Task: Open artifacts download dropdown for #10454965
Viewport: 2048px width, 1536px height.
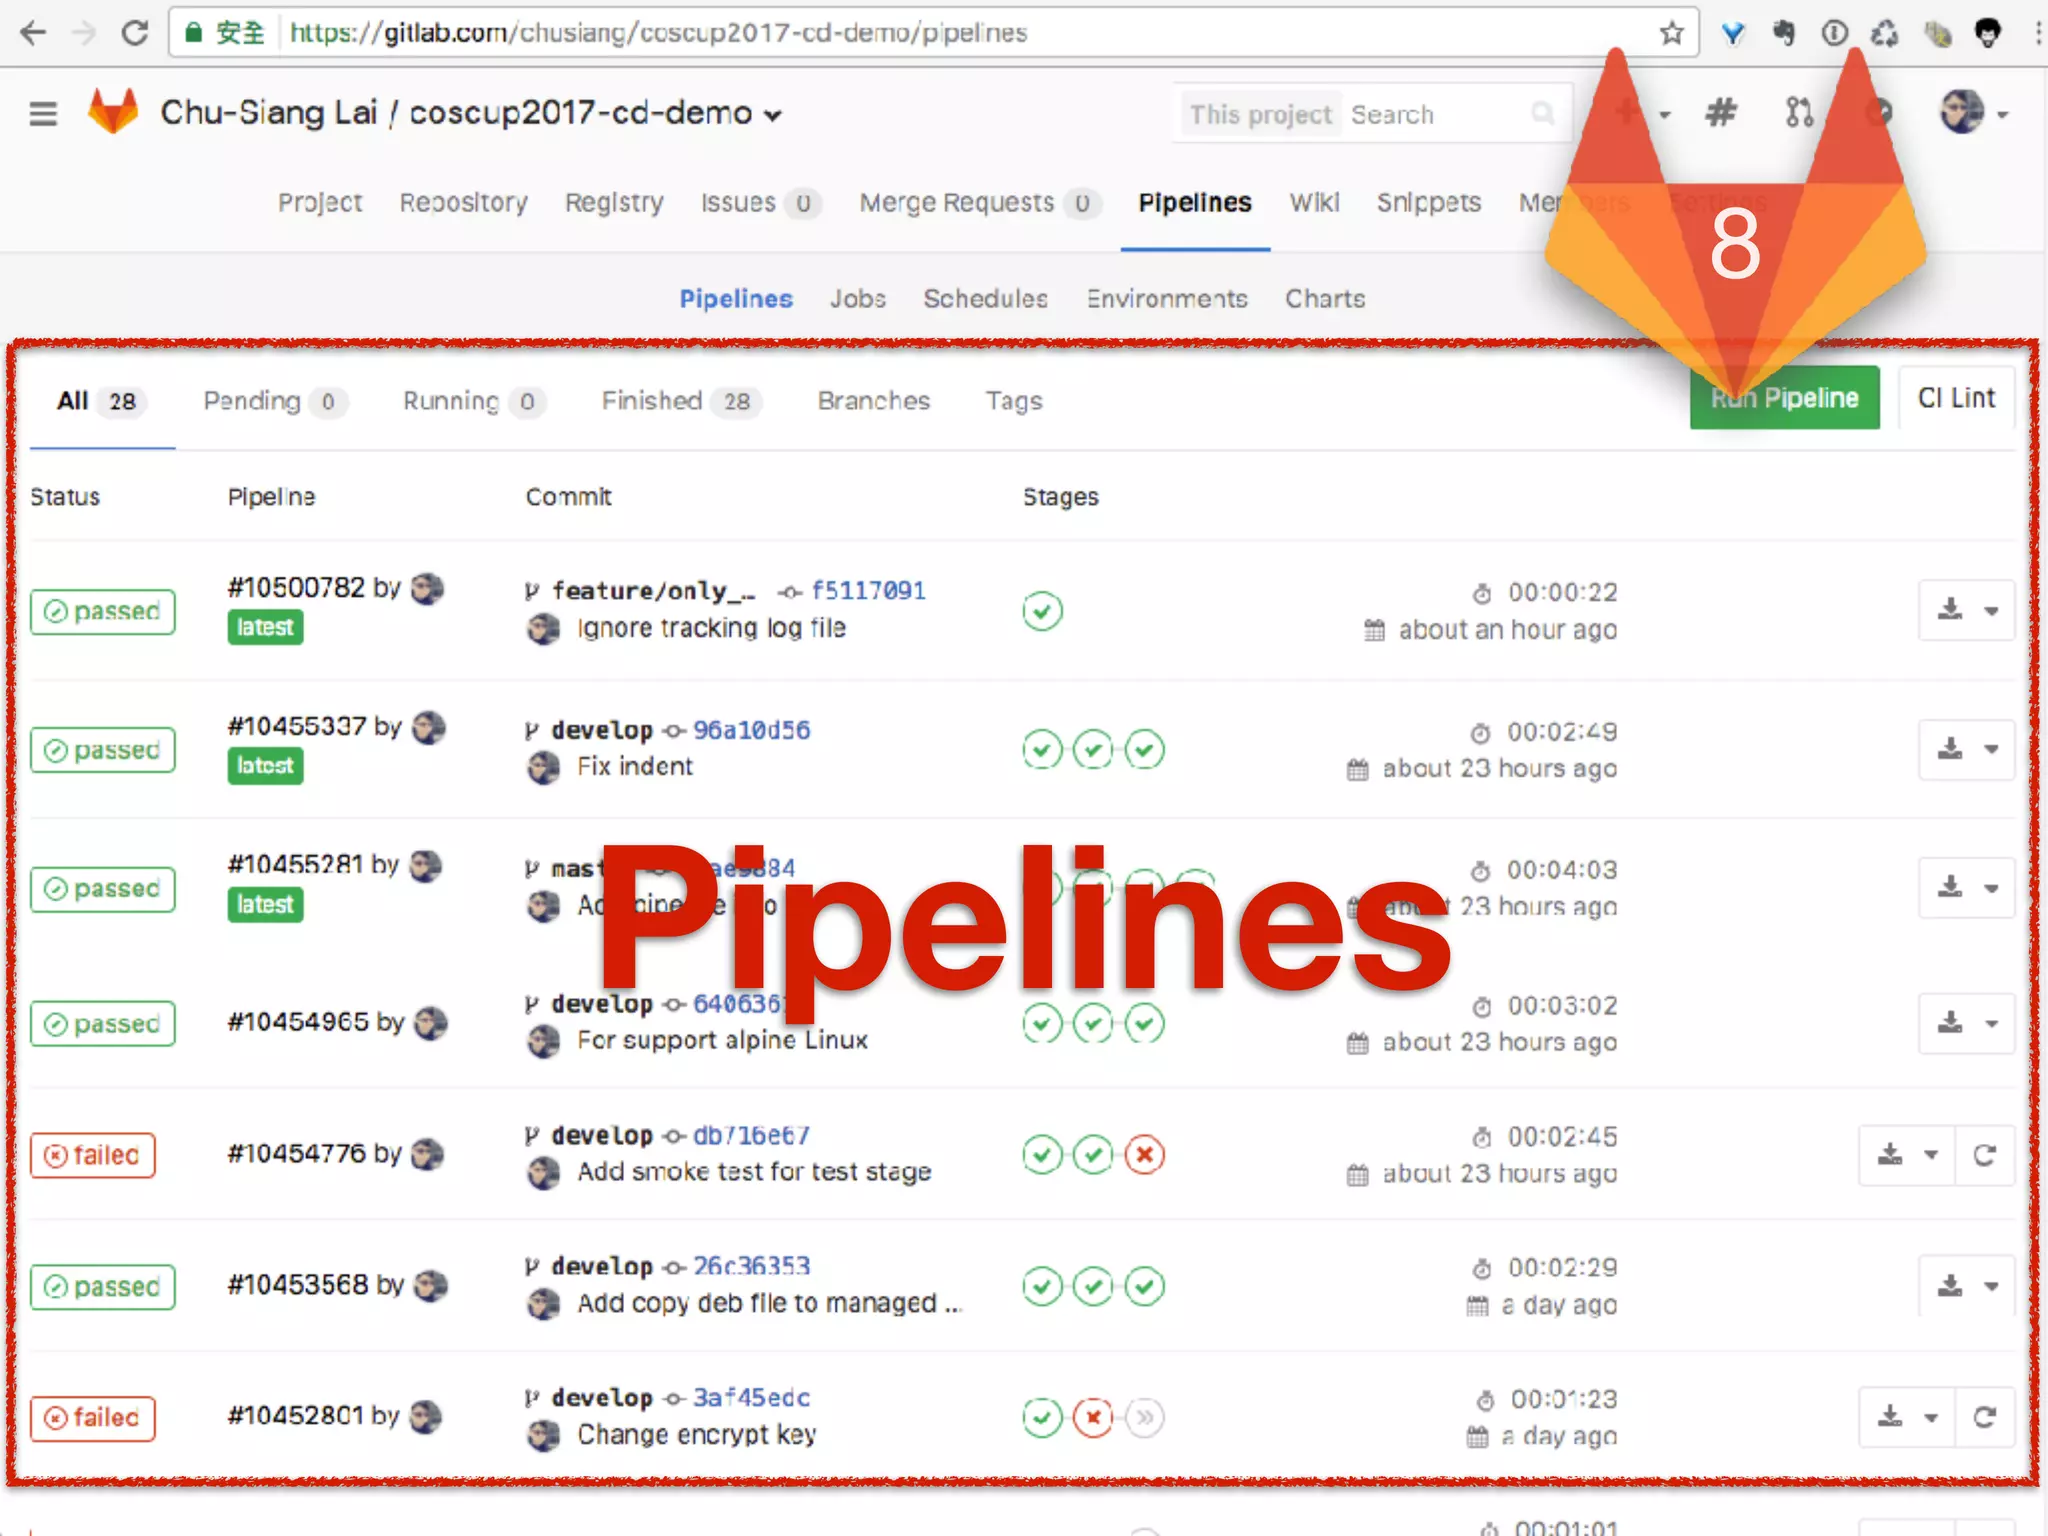Action: (x=1966, y=1023)
